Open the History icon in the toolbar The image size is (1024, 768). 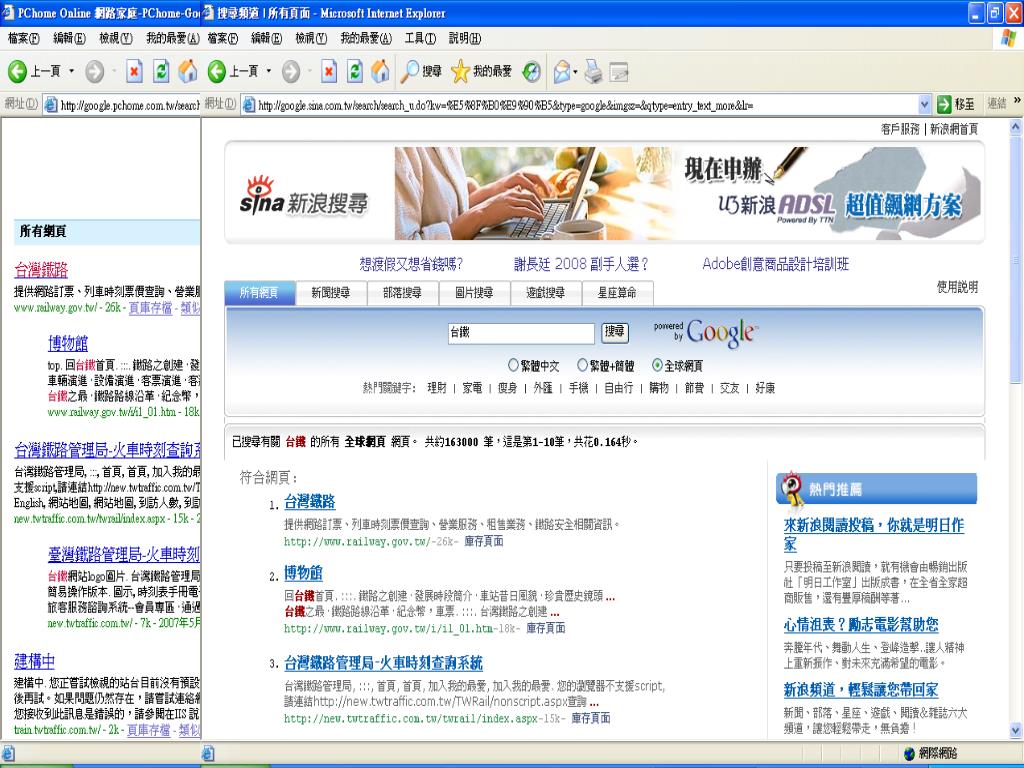[532, 71]
